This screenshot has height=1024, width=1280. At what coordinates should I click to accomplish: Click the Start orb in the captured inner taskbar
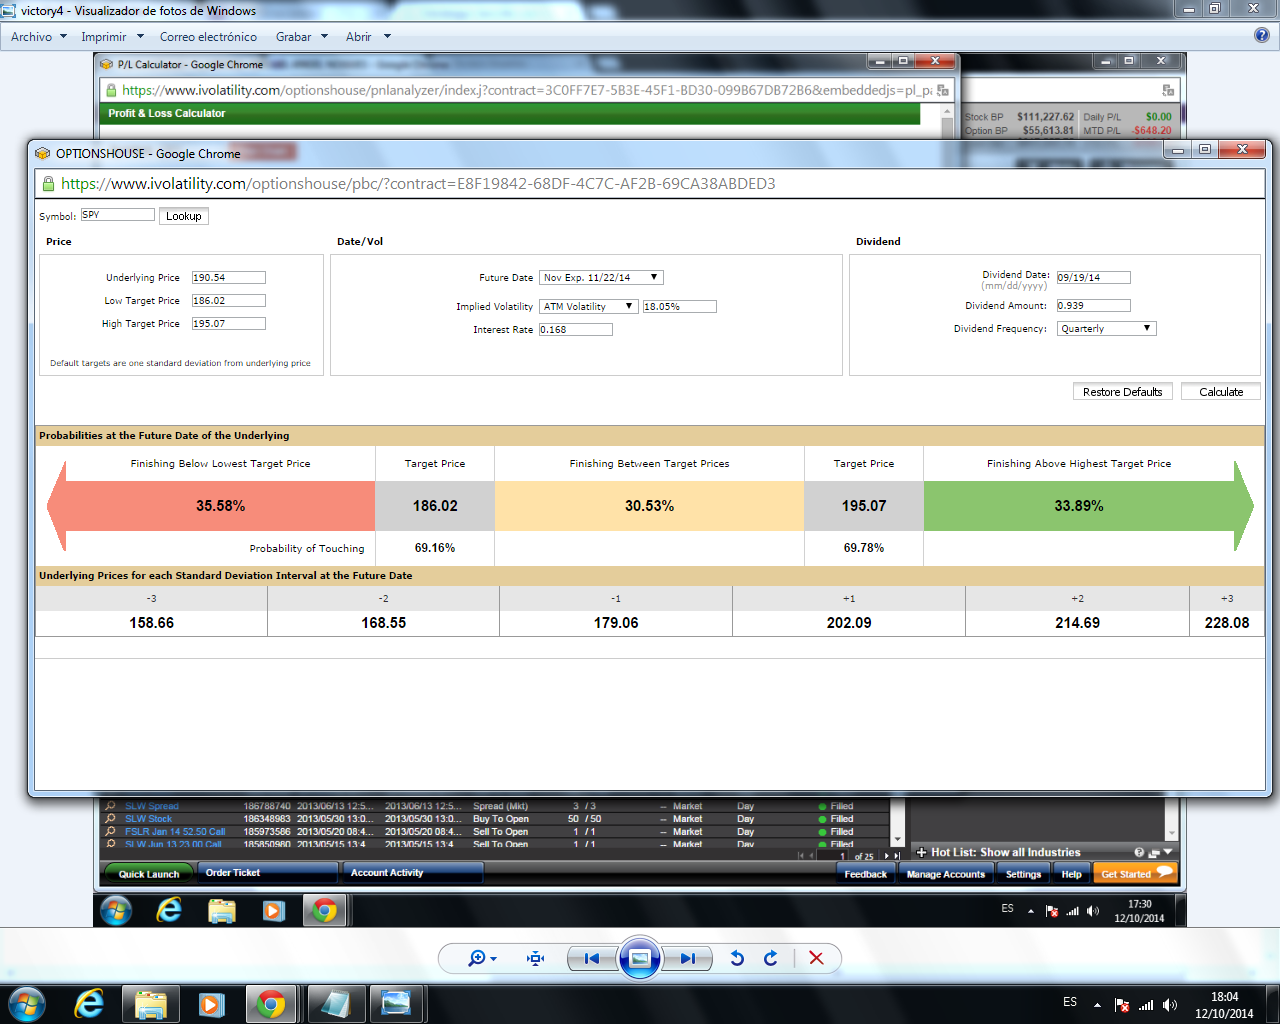(116, 910)
